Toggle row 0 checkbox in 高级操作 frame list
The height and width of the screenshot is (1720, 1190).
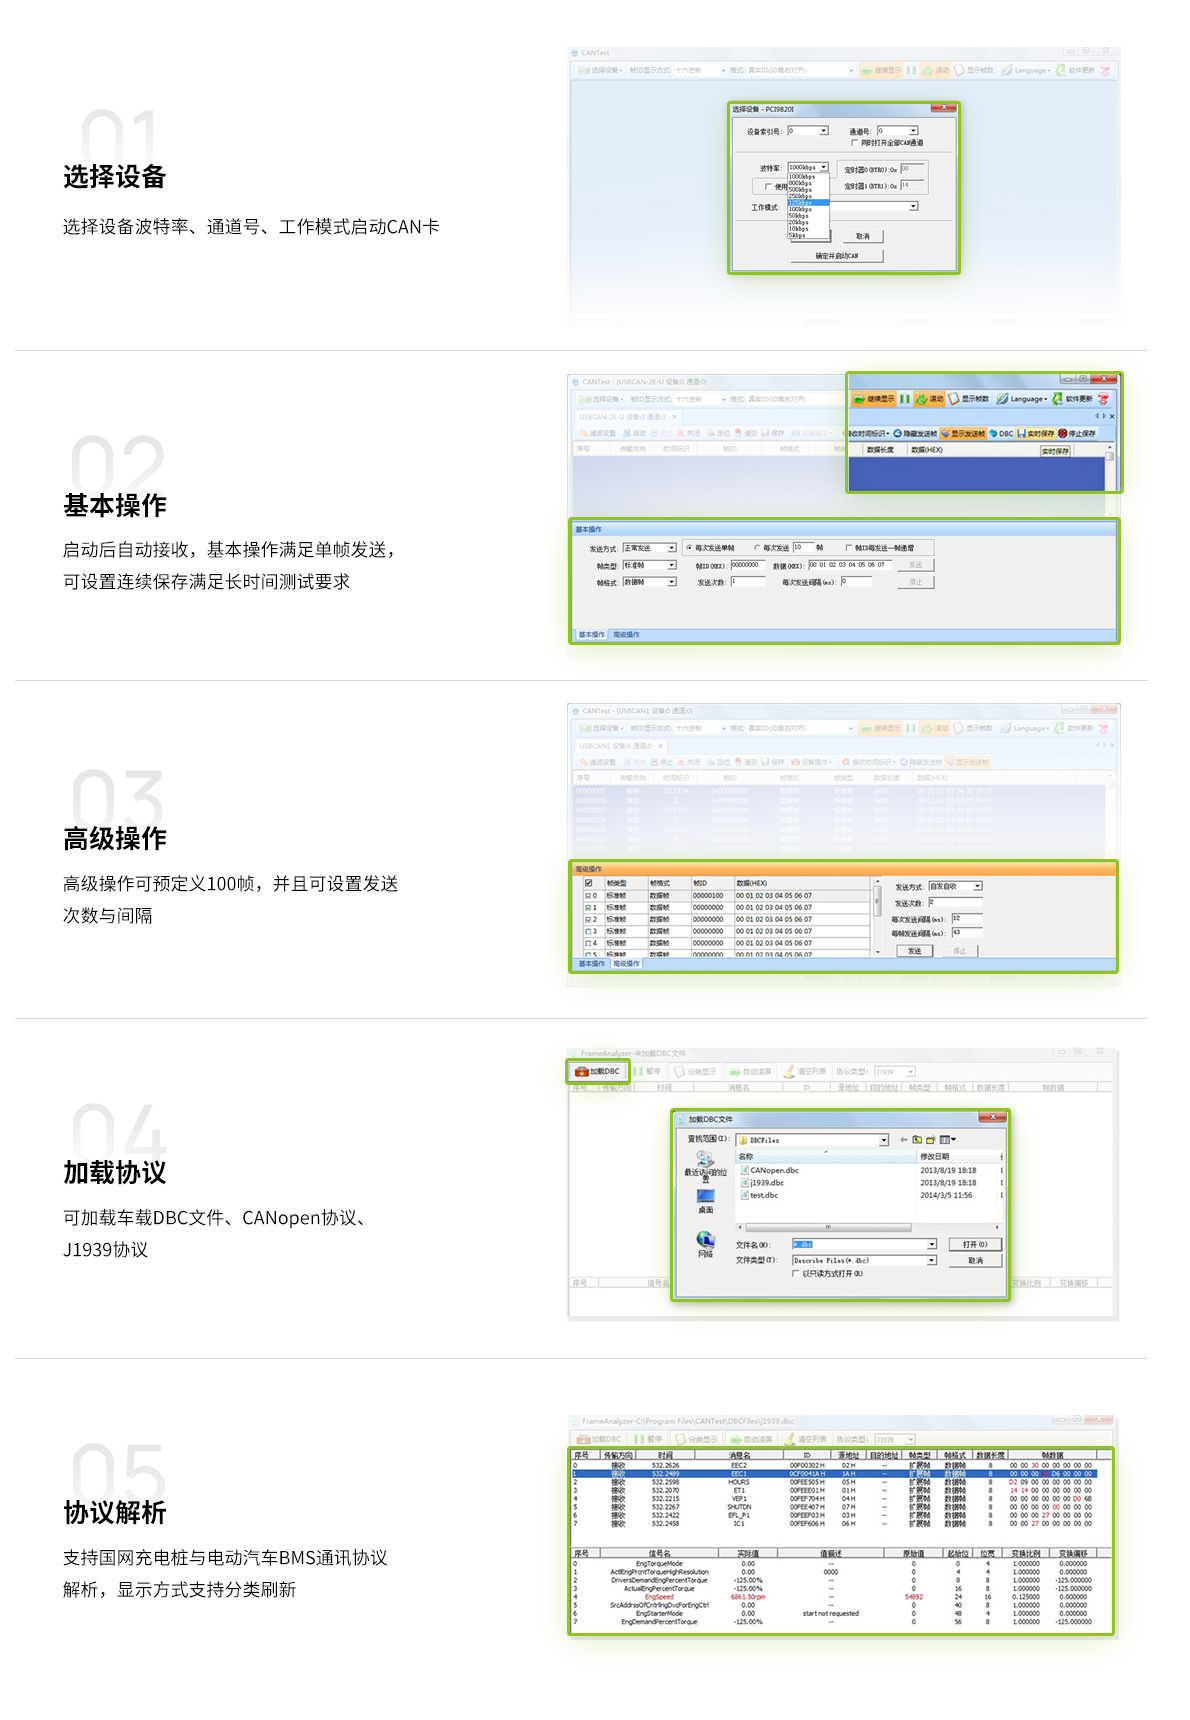588,896
